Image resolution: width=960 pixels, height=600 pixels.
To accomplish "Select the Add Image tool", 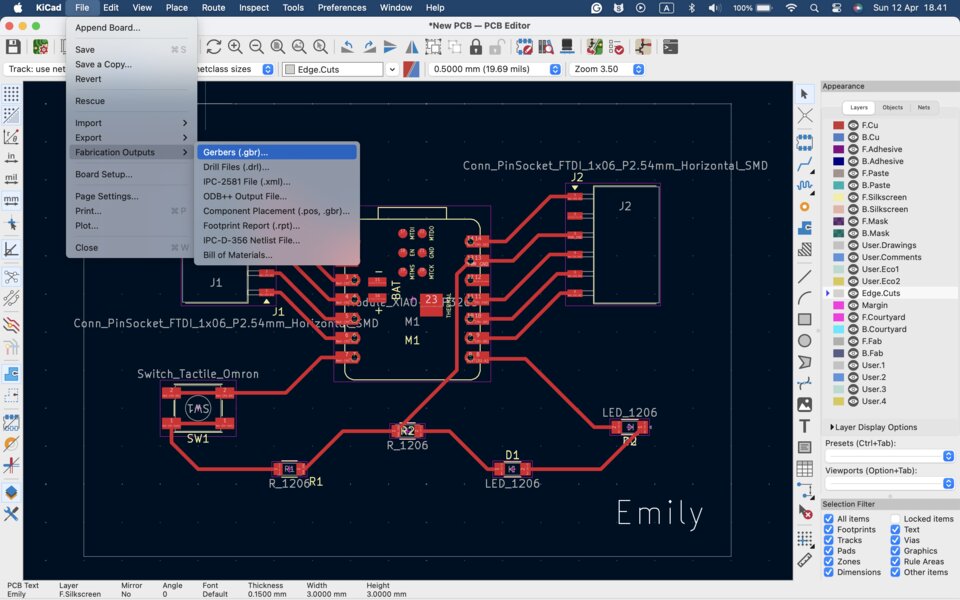I will coord(804,405).
